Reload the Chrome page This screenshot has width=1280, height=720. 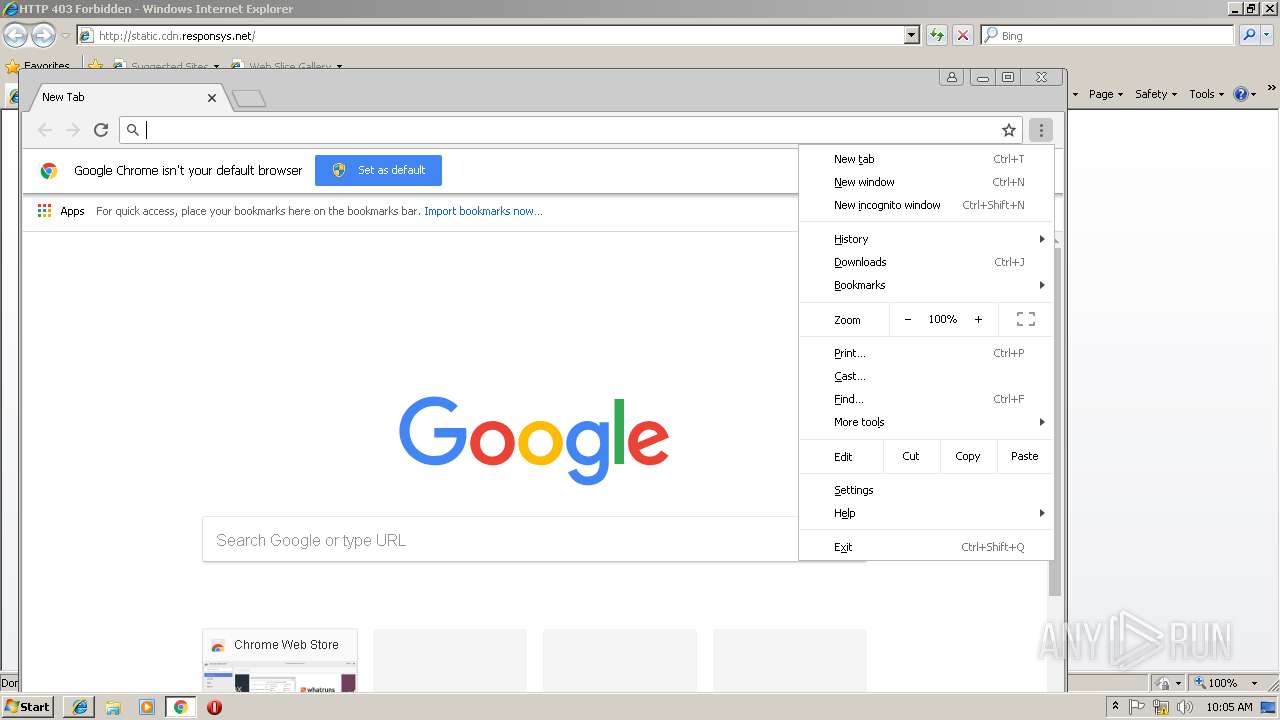click(x=101, y=130)
